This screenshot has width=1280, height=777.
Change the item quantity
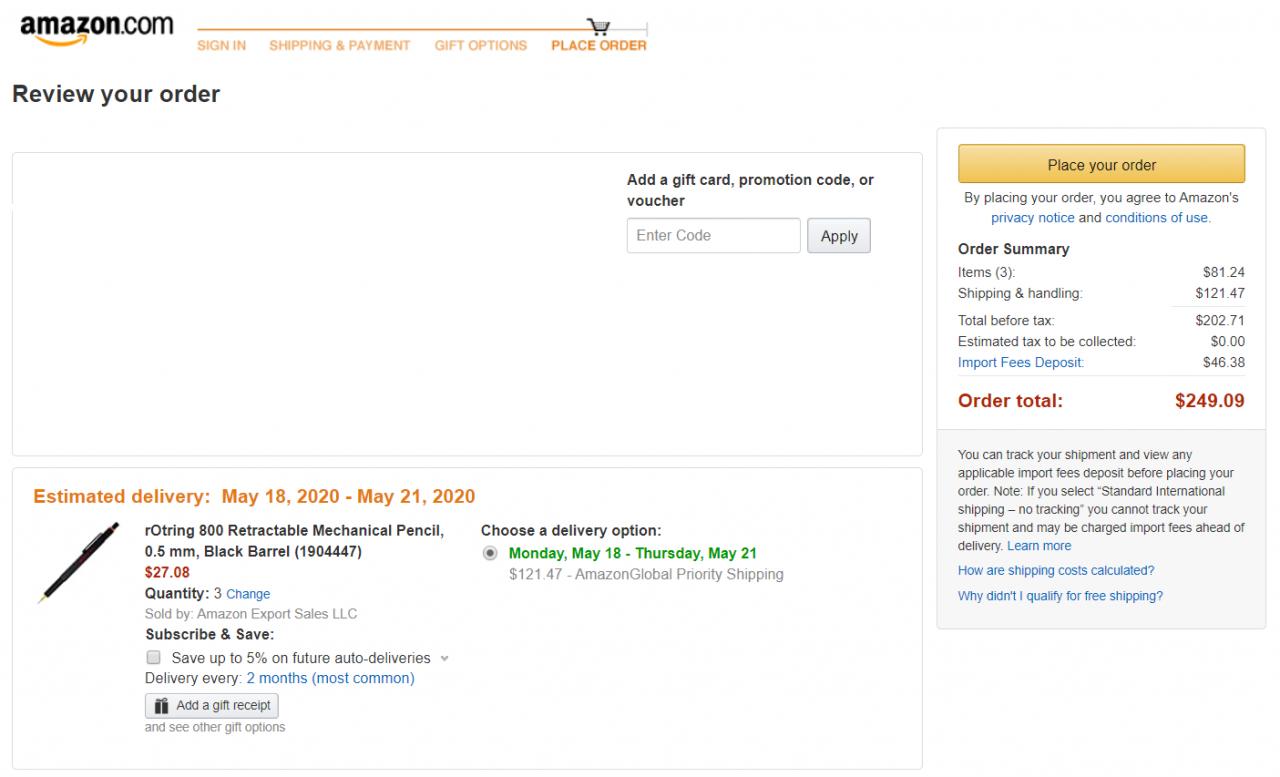click(248, 594)
